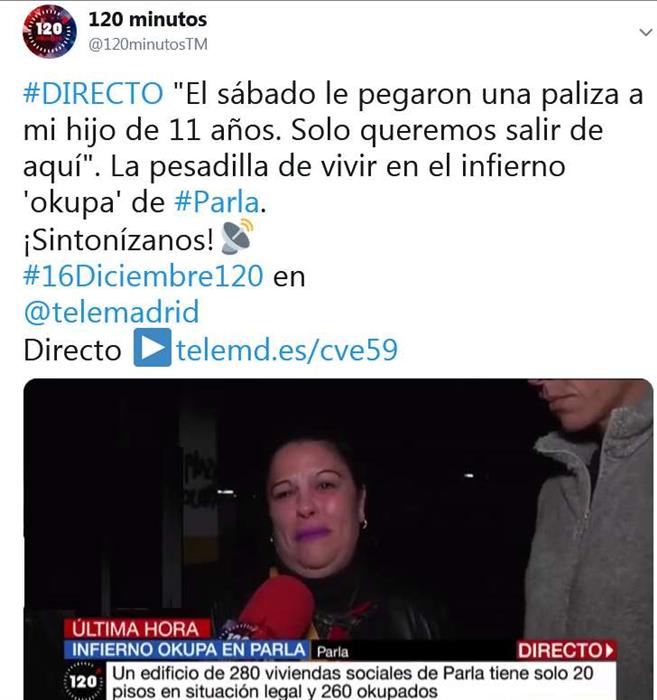Open the @120minutosTM handle
657x700 pixels.
coord(148,44)
